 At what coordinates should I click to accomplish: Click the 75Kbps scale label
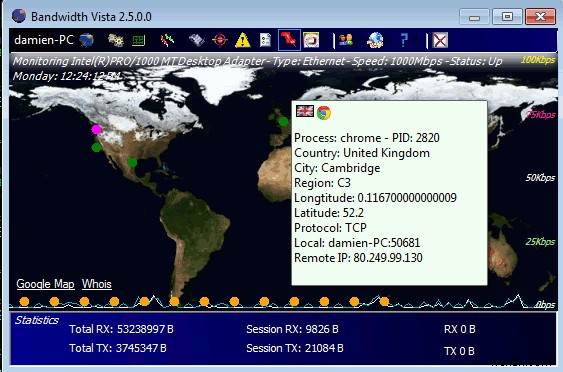(540, 115)
